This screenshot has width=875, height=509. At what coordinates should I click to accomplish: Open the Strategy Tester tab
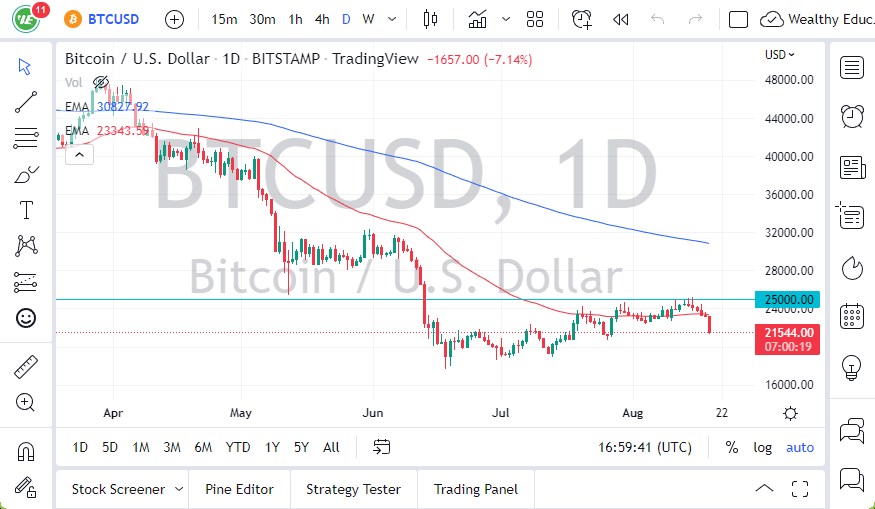(353, 489)
